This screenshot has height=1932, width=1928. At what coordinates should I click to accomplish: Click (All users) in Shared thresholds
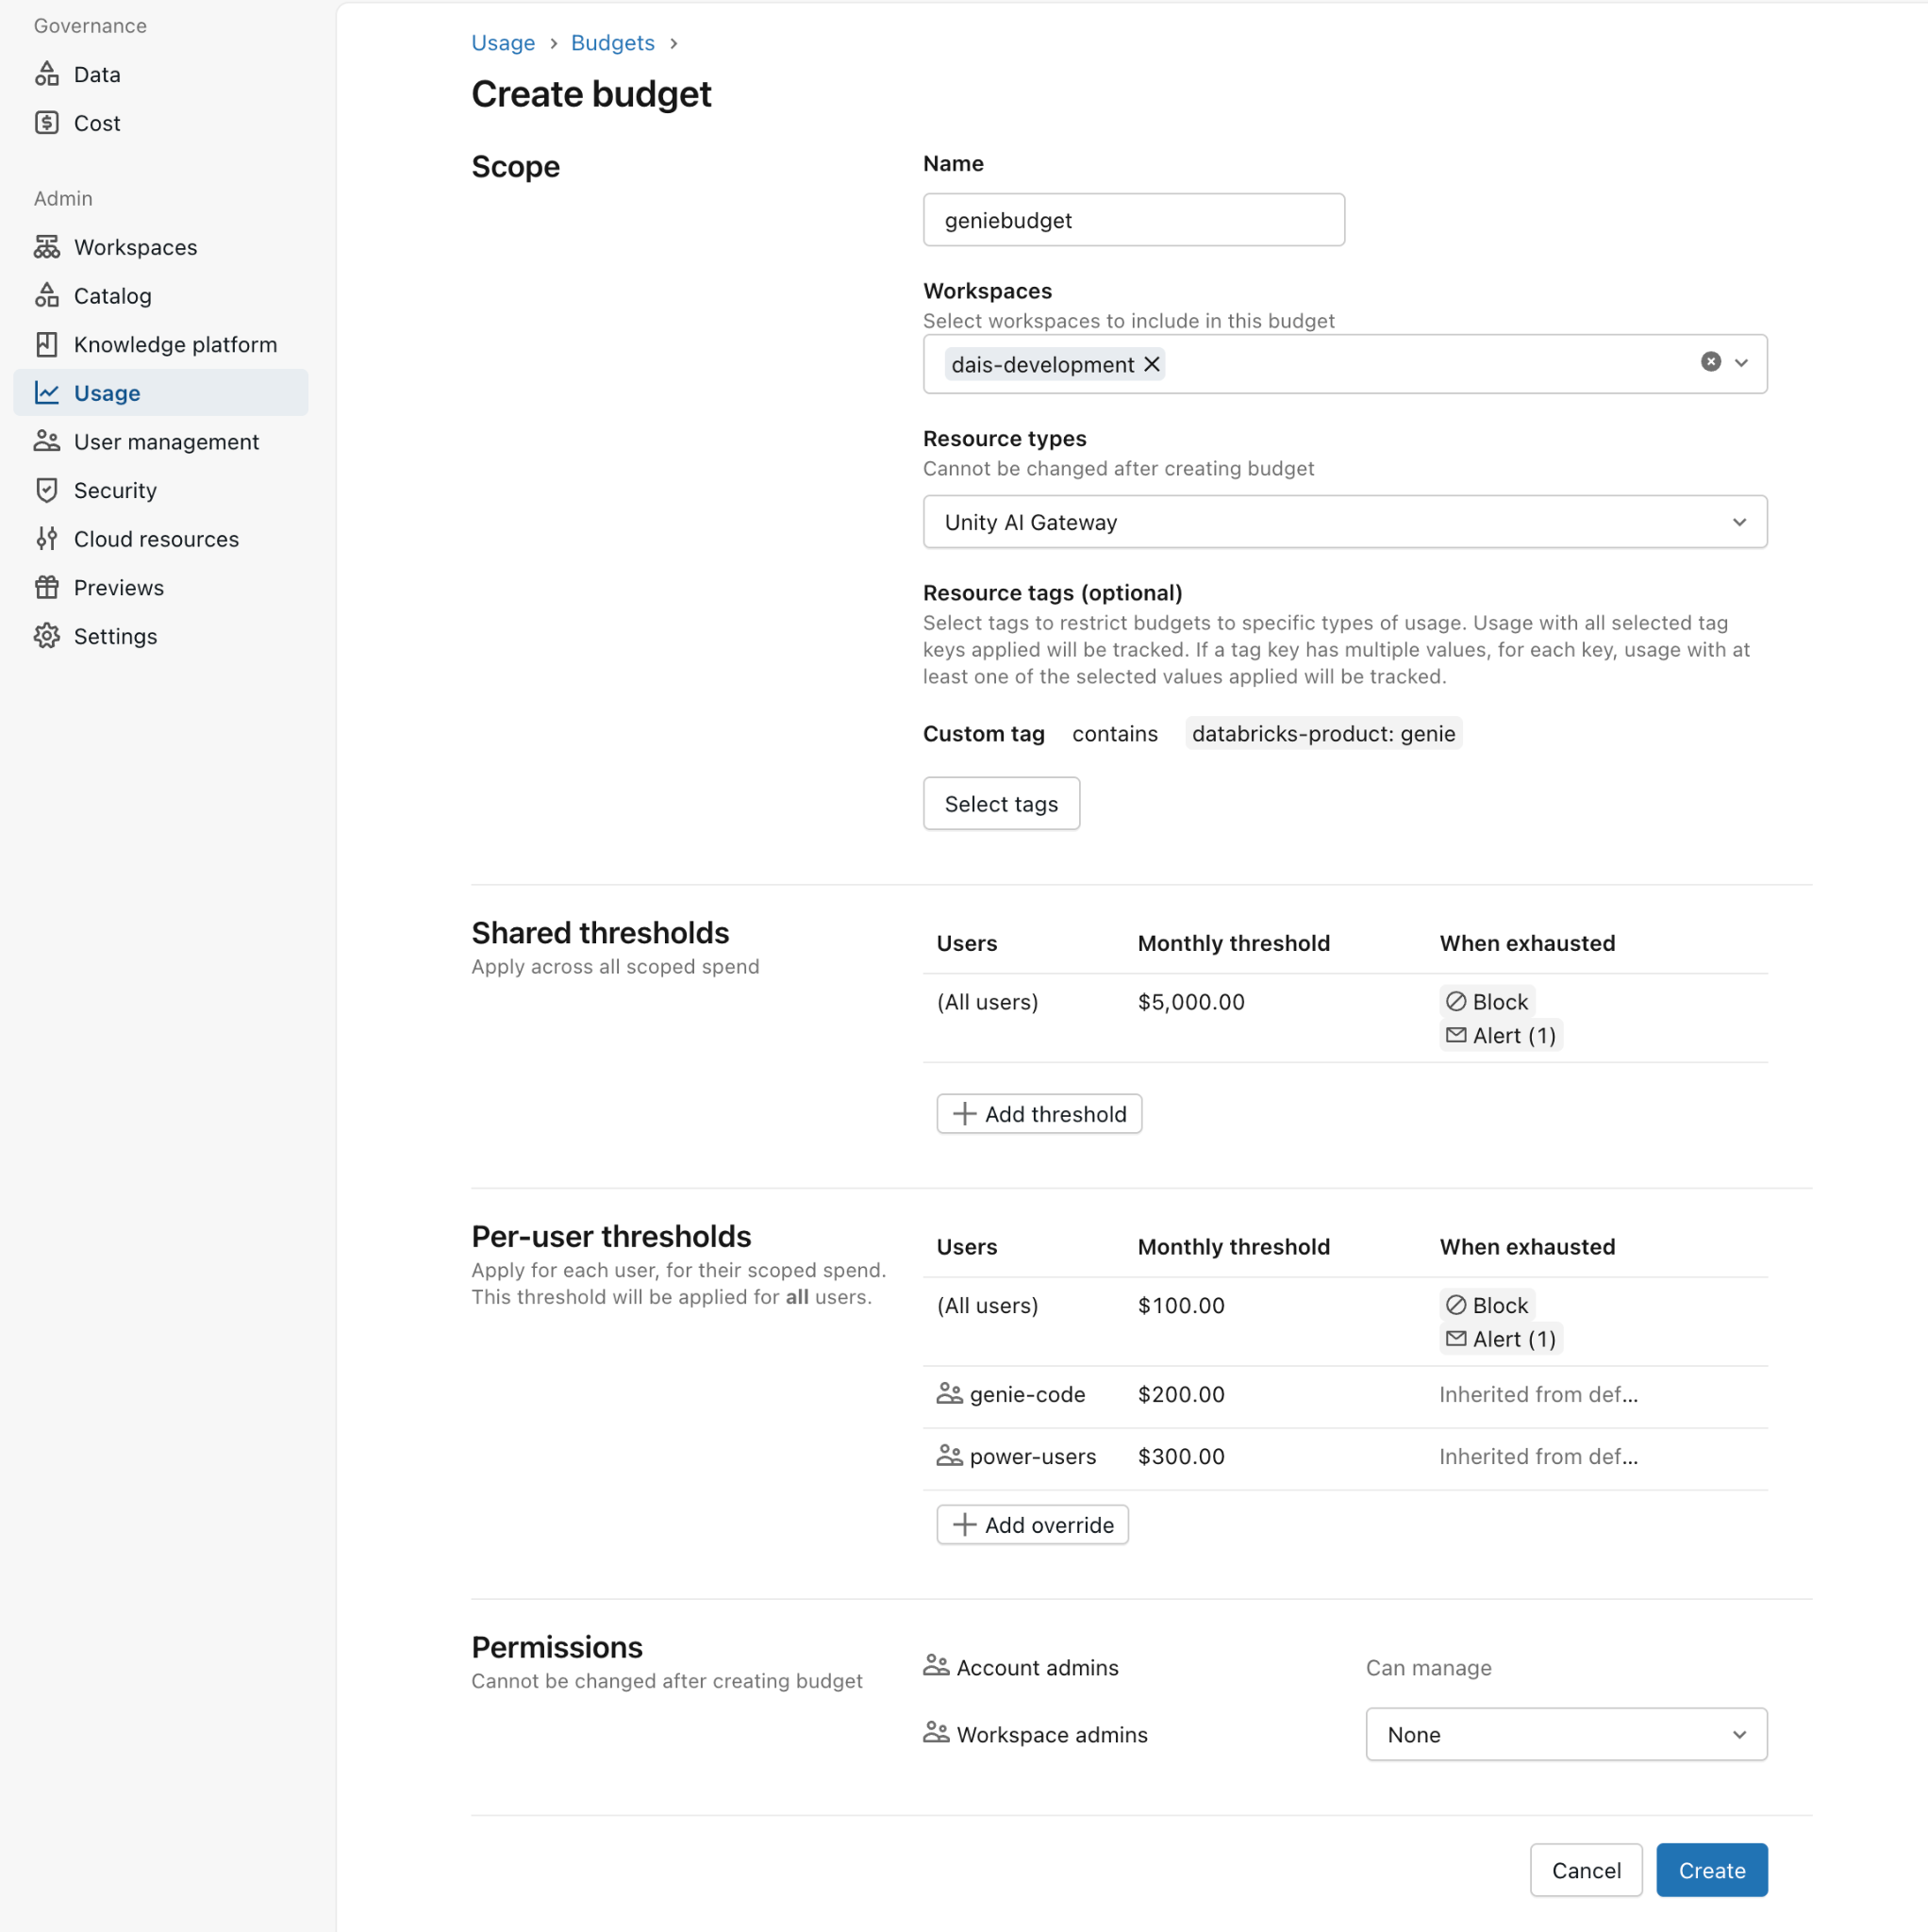coord(987,1002)
